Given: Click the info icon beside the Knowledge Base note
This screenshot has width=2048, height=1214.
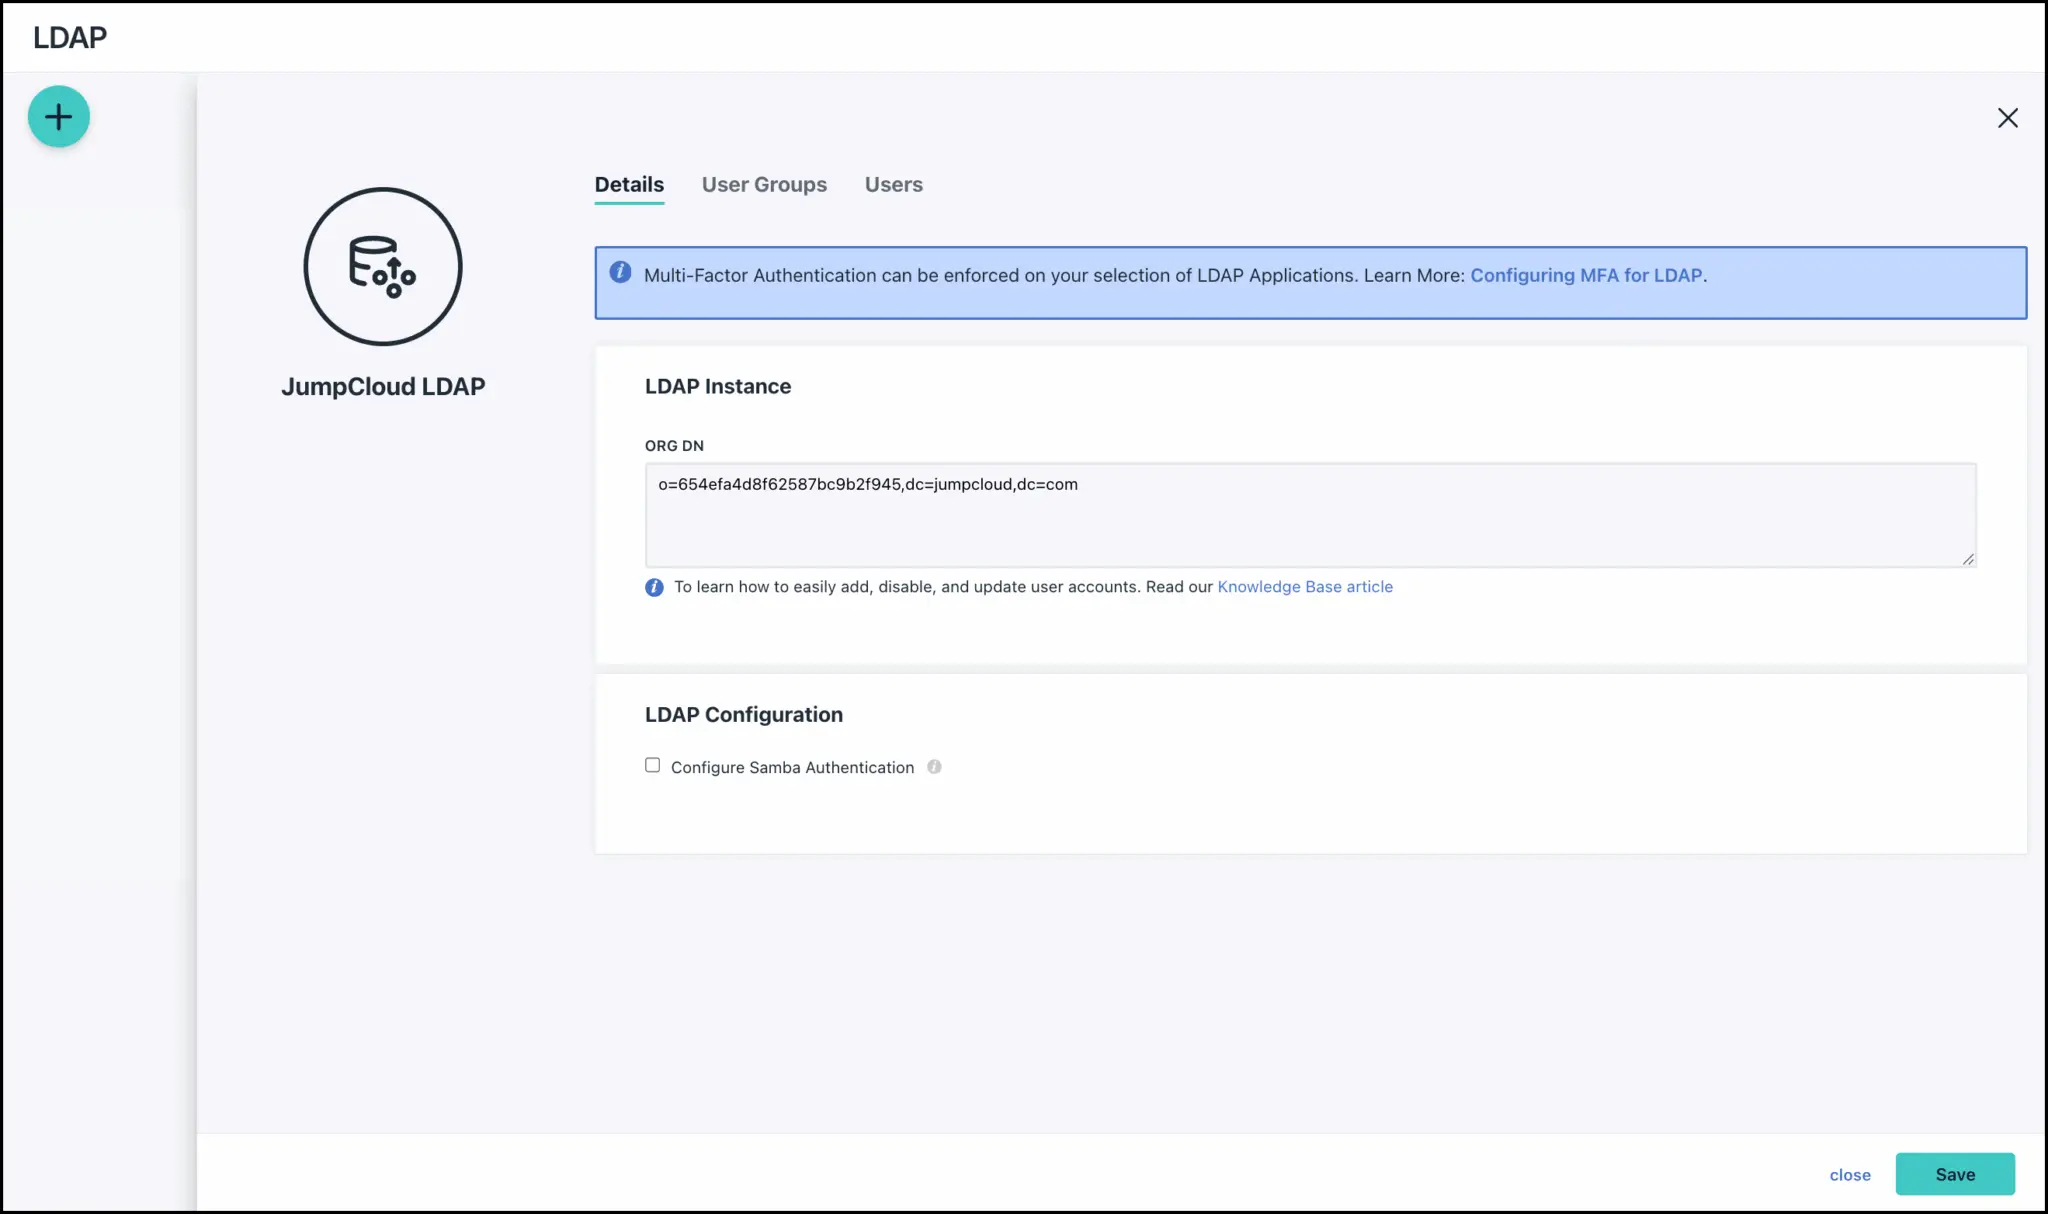Looking at the screenshot, I should 653,587.
